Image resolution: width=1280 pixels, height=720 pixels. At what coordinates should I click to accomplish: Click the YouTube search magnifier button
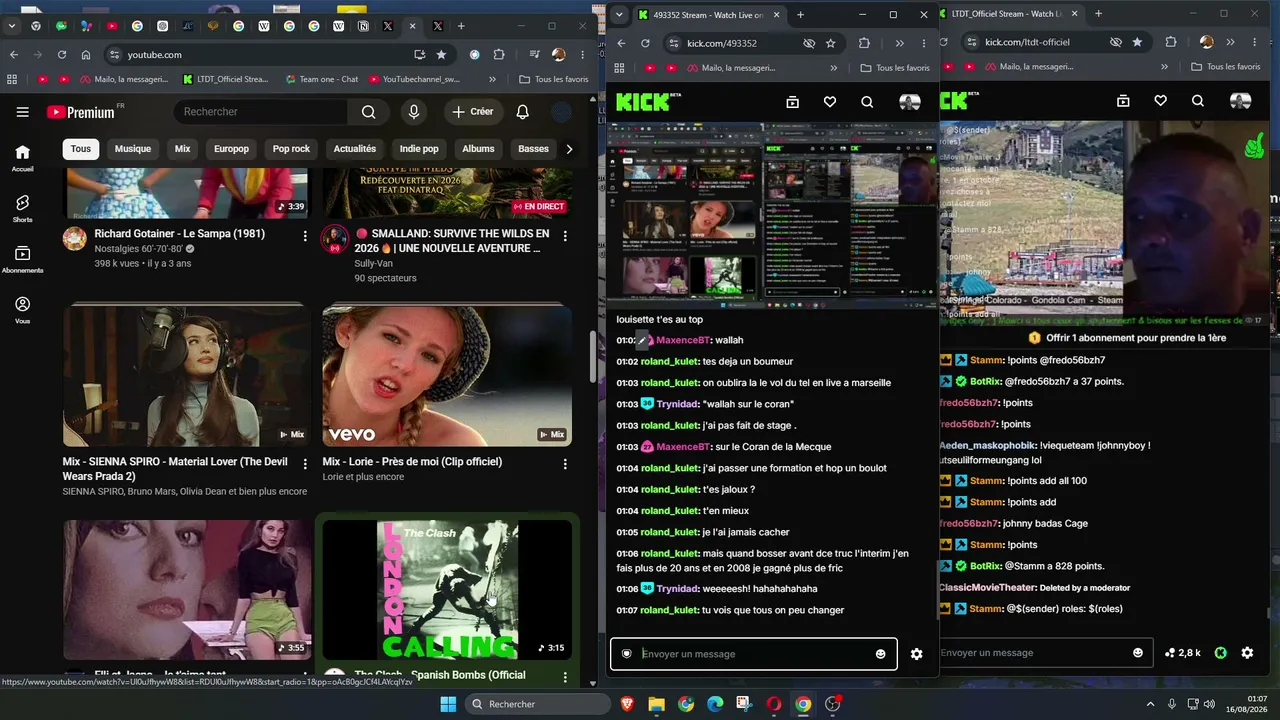point(368,112)
